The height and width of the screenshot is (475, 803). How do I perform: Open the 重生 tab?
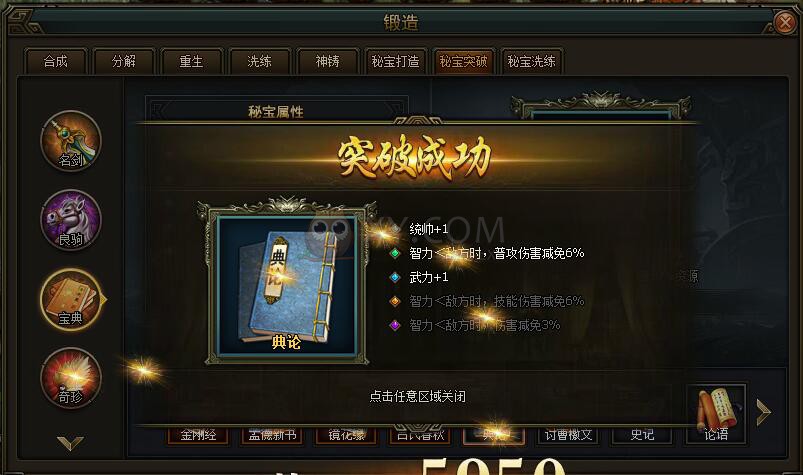[x=192, y=62]
